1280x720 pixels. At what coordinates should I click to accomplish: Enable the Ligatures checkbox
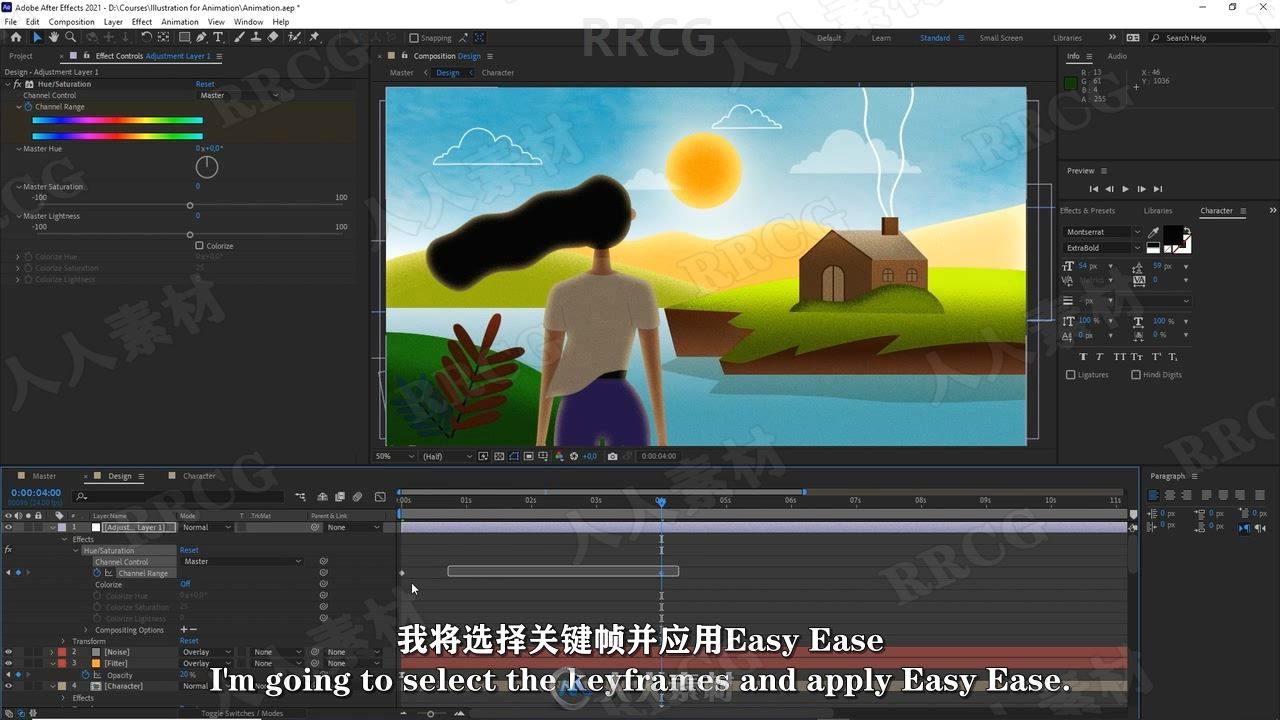click(1071, 375)
